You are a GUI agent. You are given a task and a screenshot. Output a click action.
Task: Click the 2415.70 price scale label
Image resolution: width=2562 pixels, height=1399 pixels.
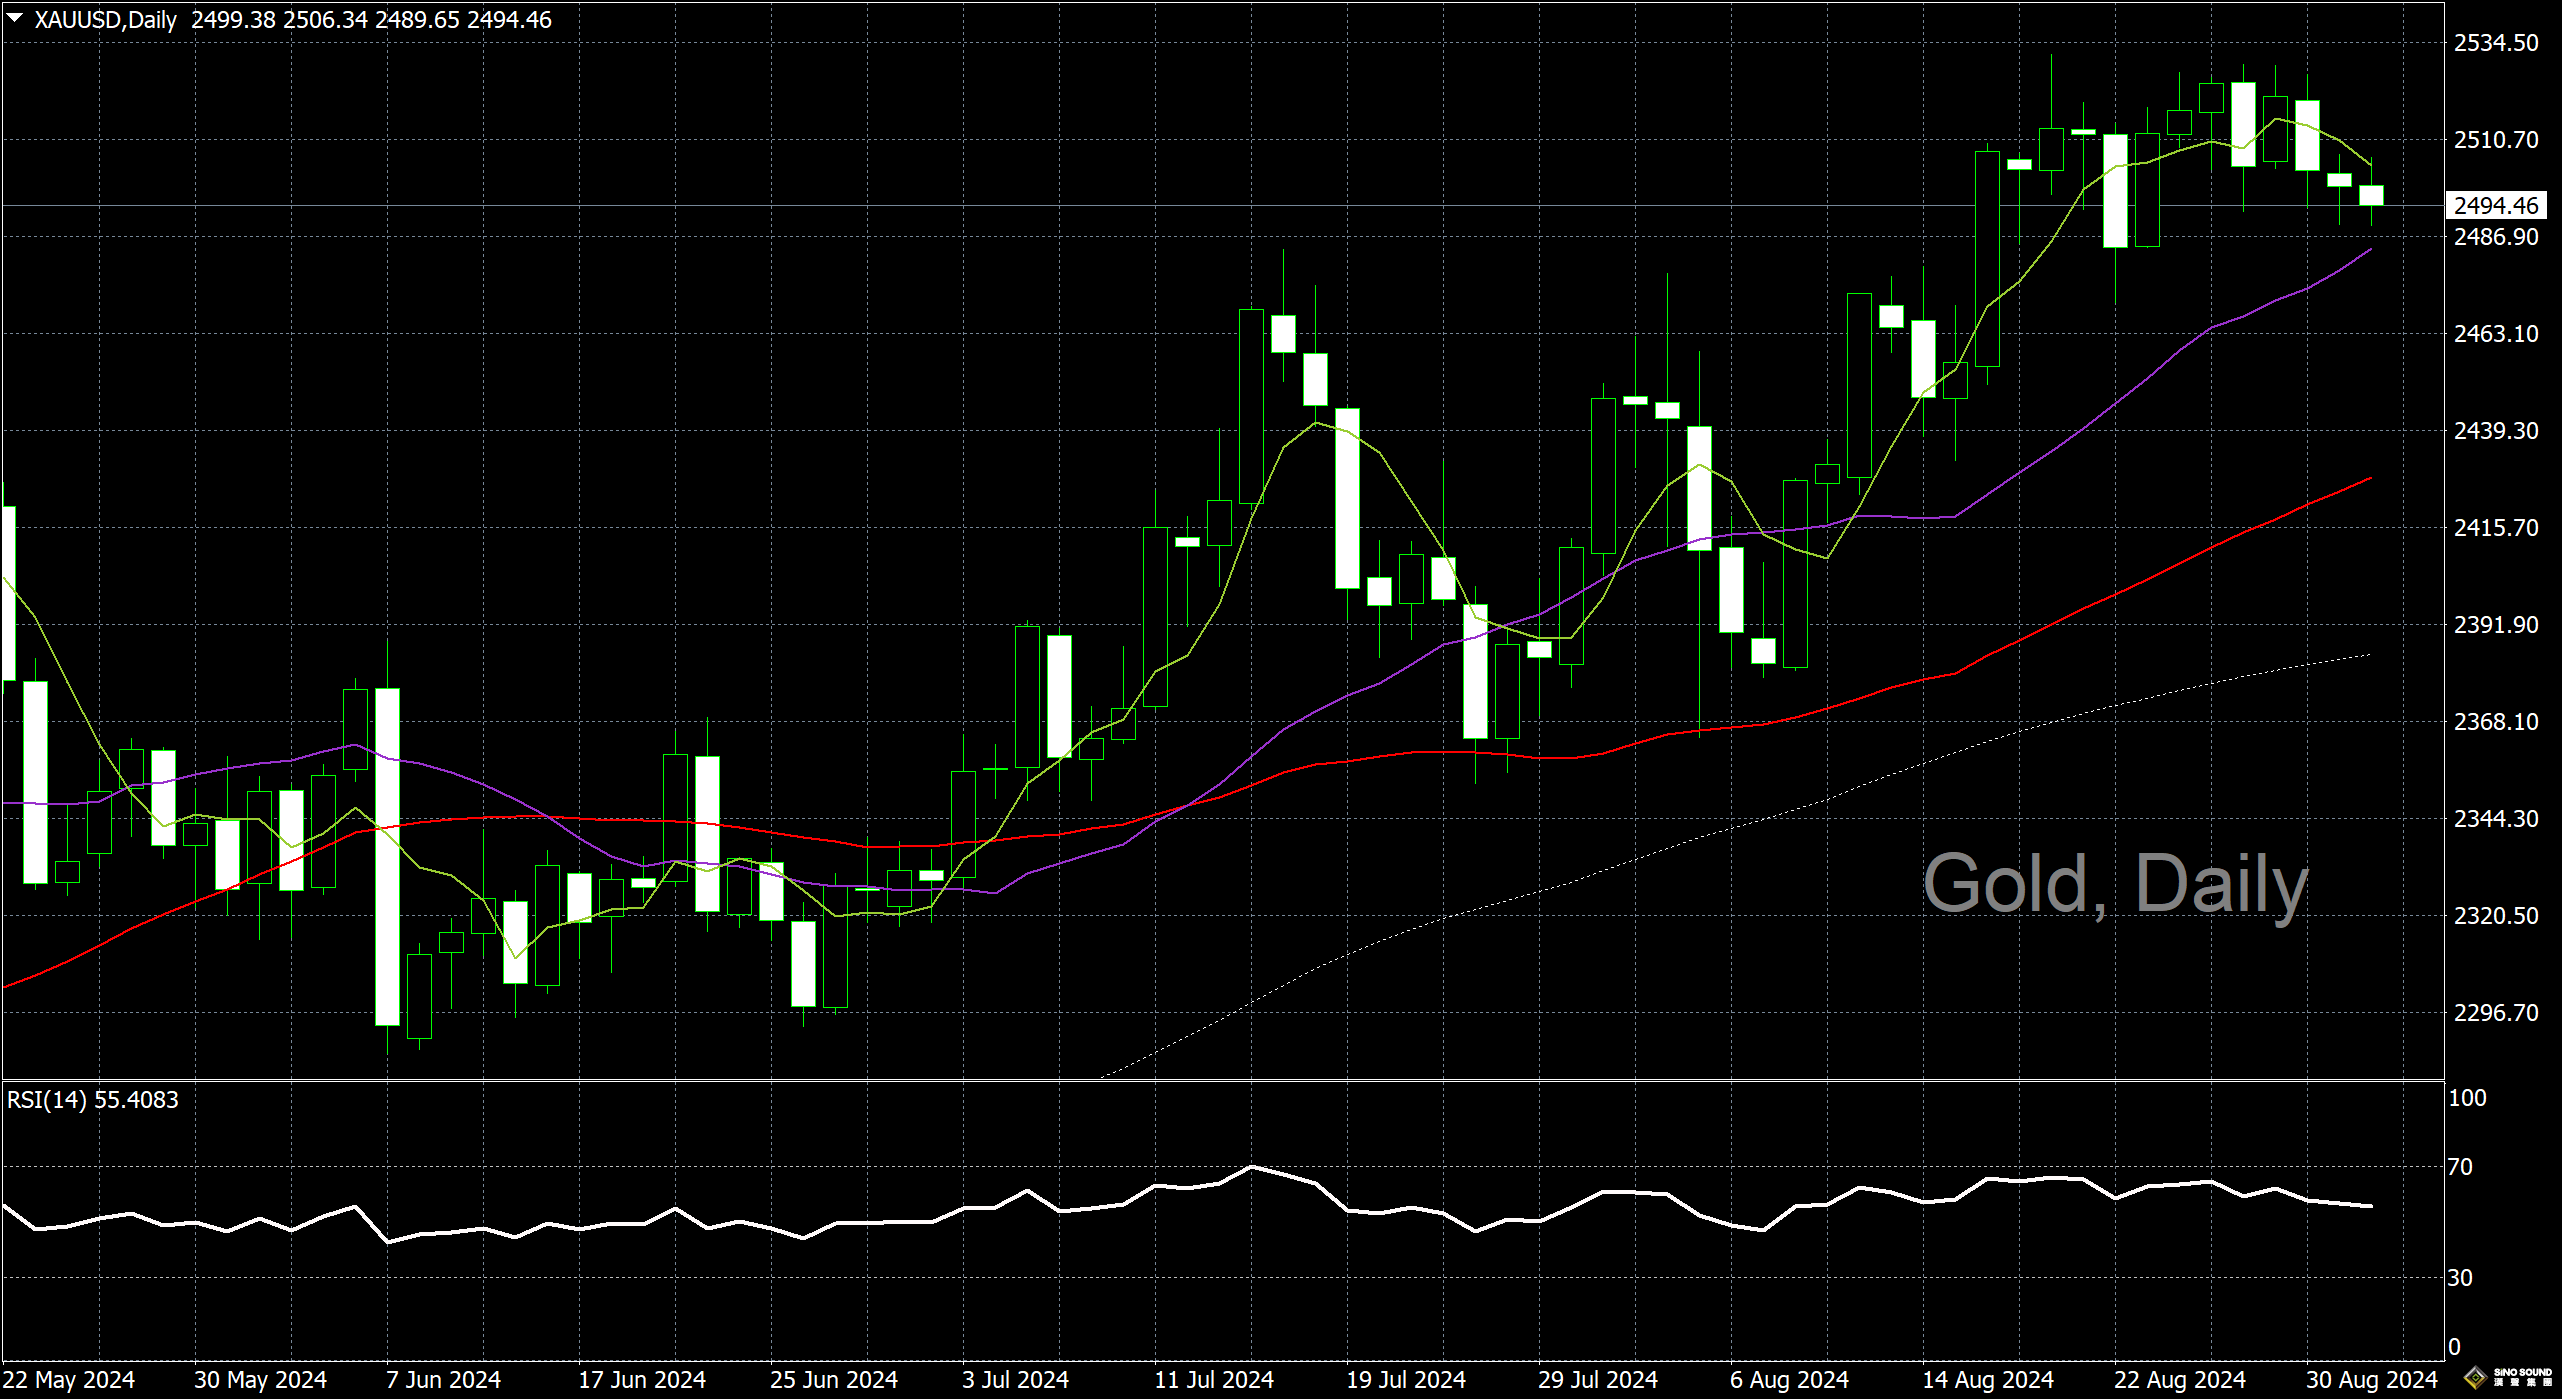pyautogui.click(x=2496, y=528)
